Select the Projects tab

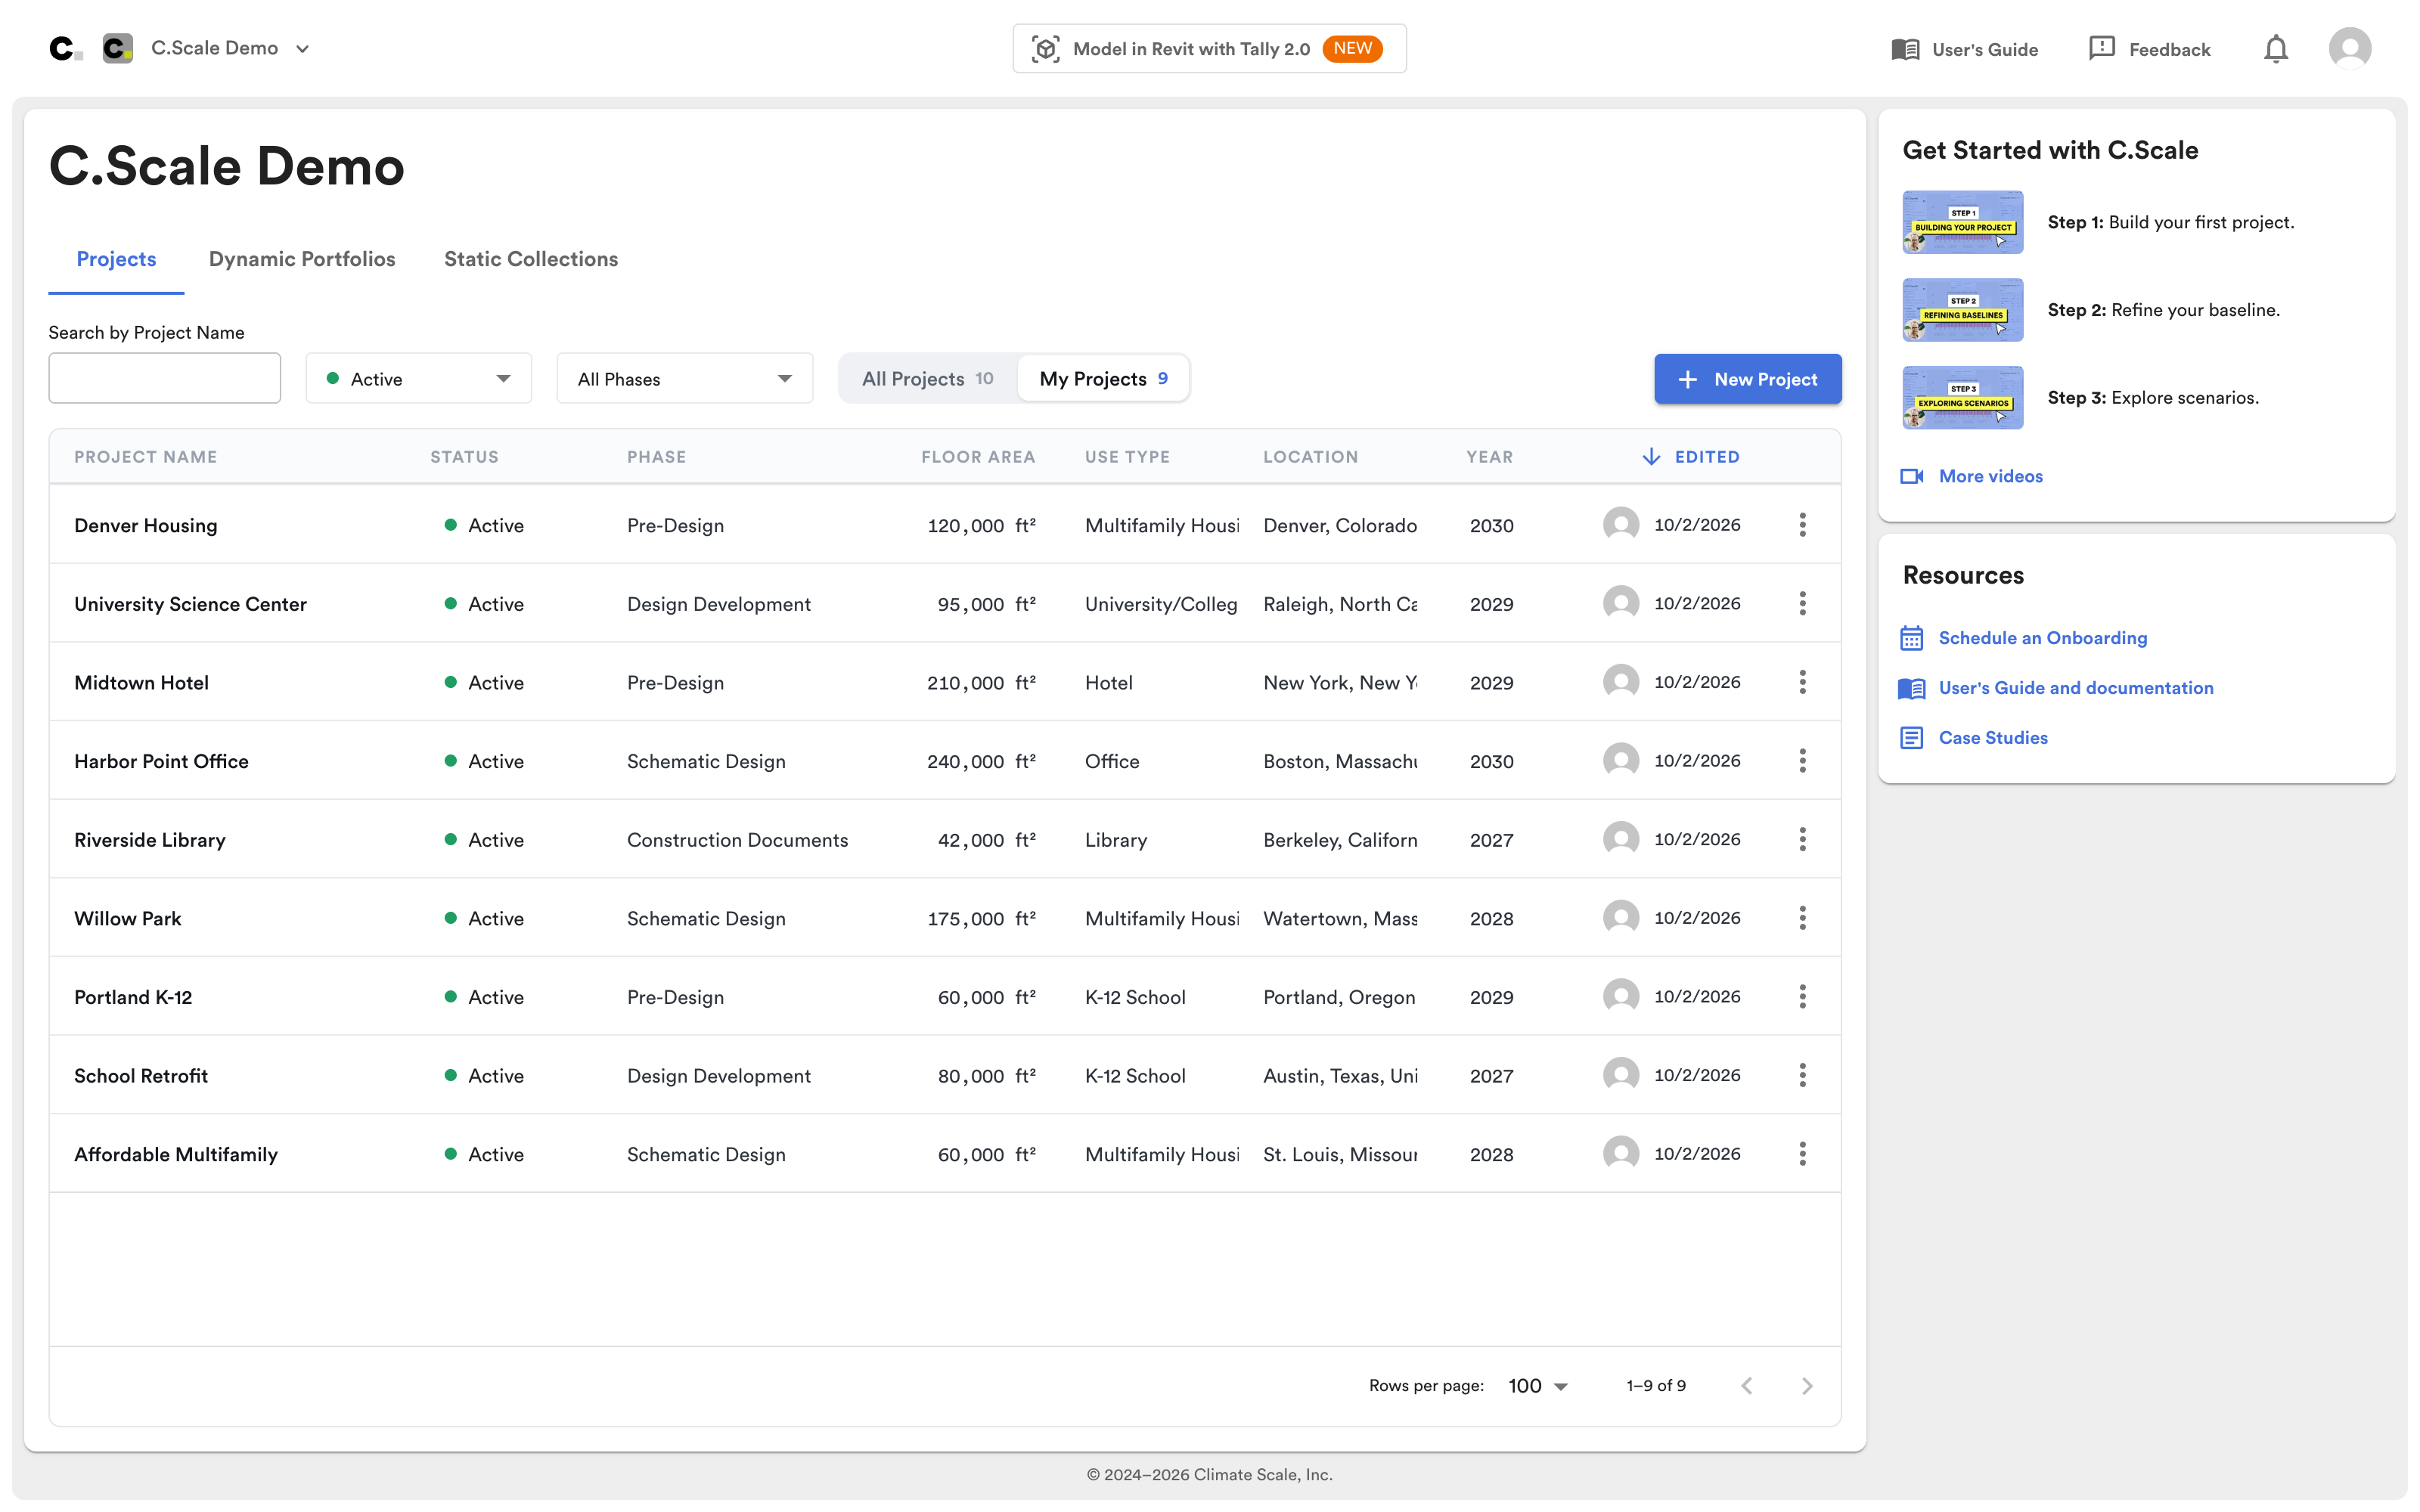pyautogui.click(x=116, y=260)
